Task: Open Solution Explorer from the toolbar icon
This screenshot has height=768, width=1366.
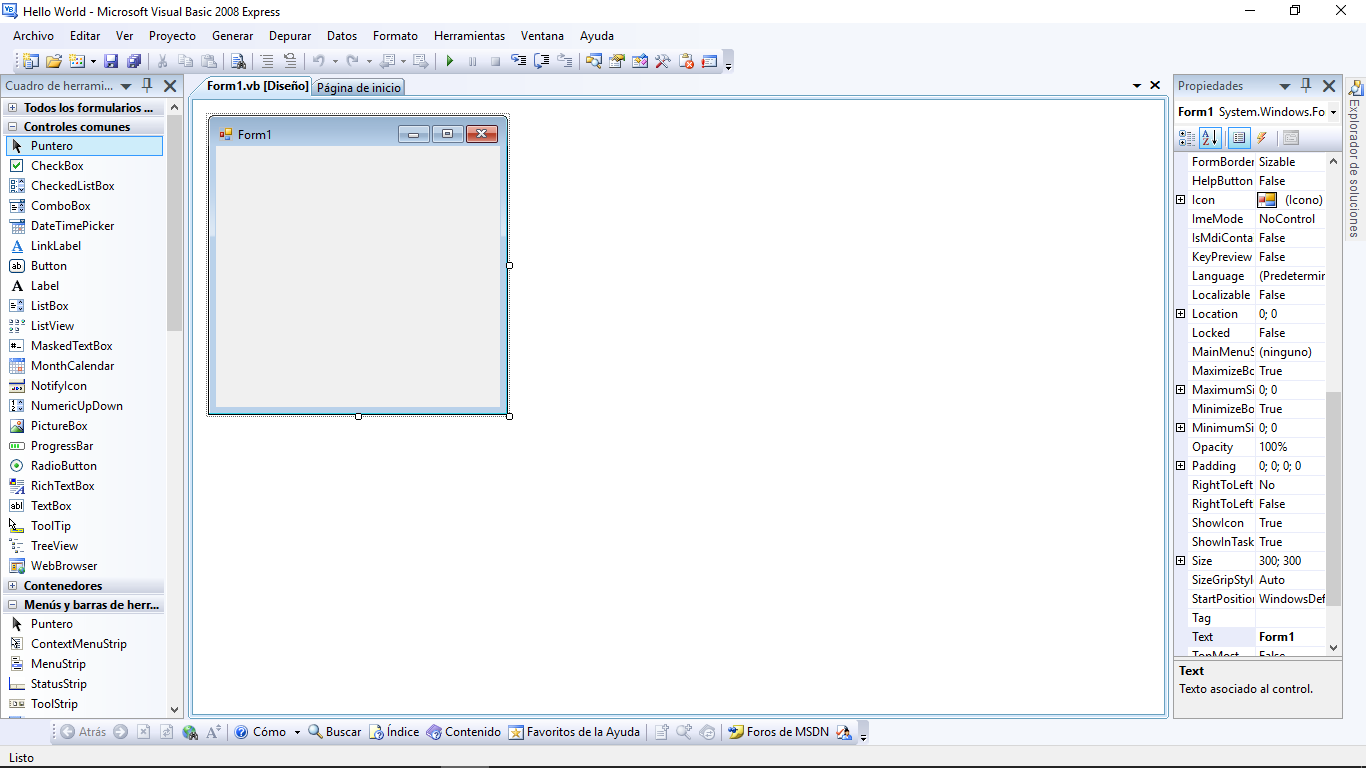Action: click(594, 61)
